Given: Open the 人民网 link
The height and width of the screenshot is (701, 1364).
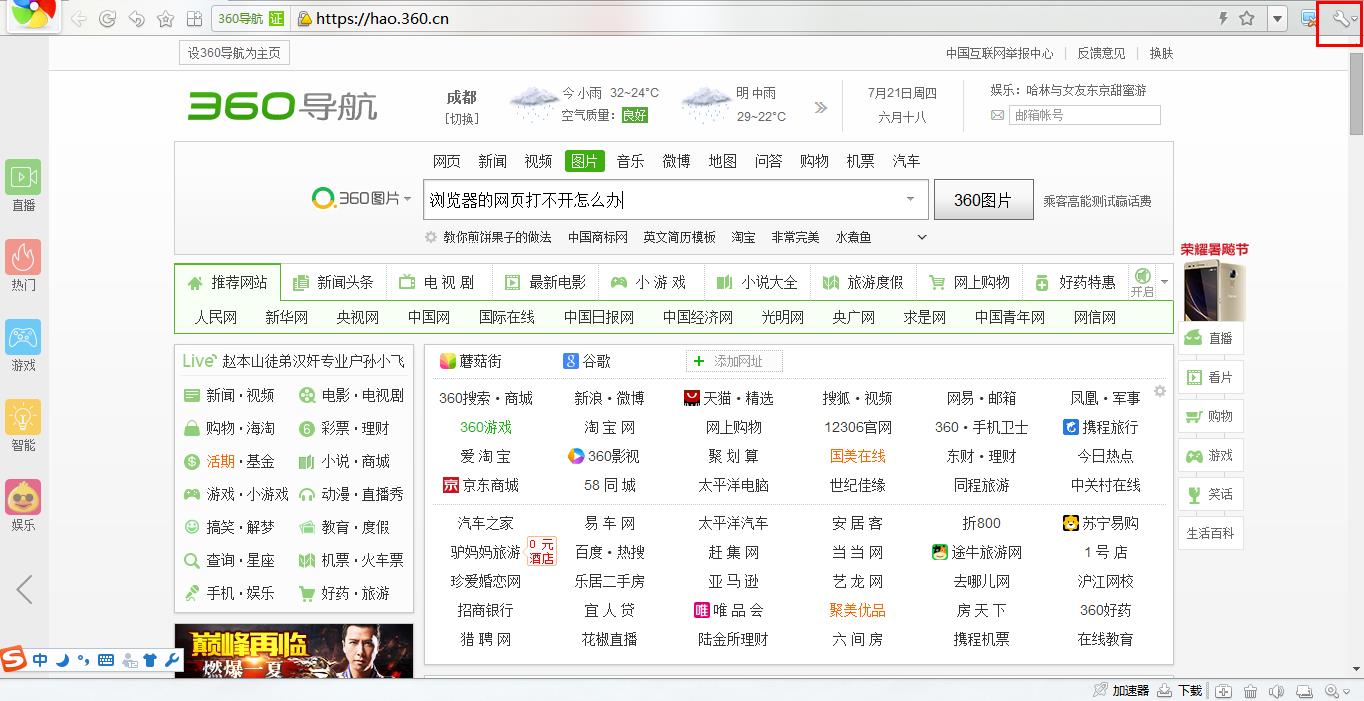Looking at the screenshot, I should click(216, 317).
